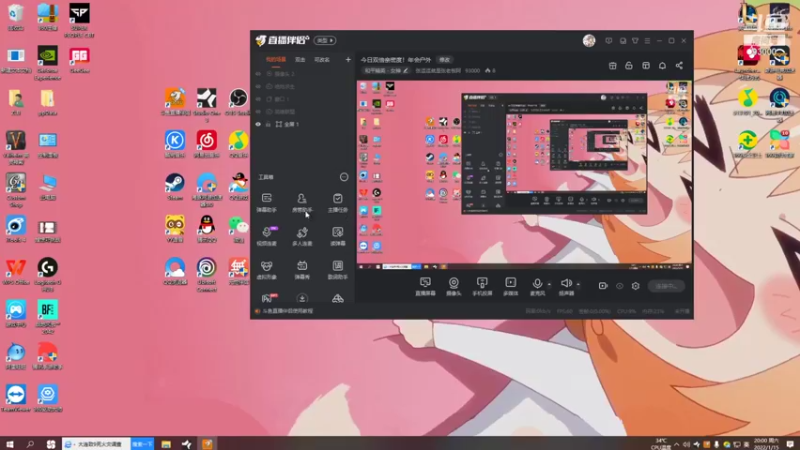
Task: Open the WeChat desktop icon
Action: point(238,229)
